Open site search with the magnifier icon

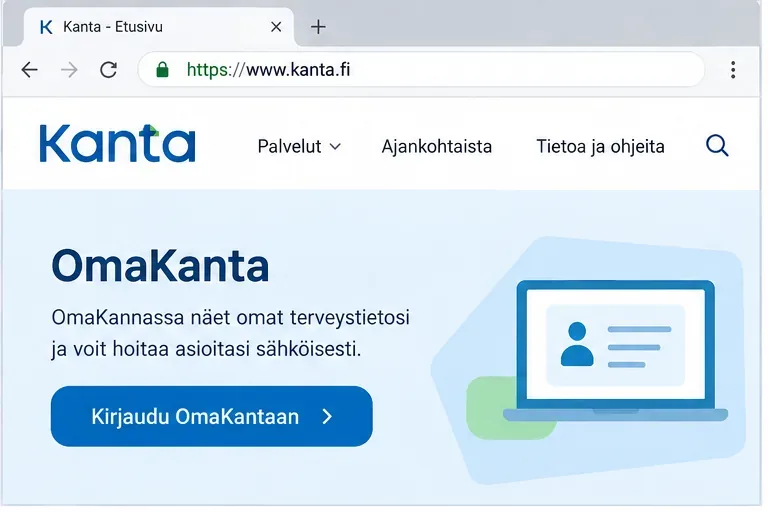coord(717,146)
